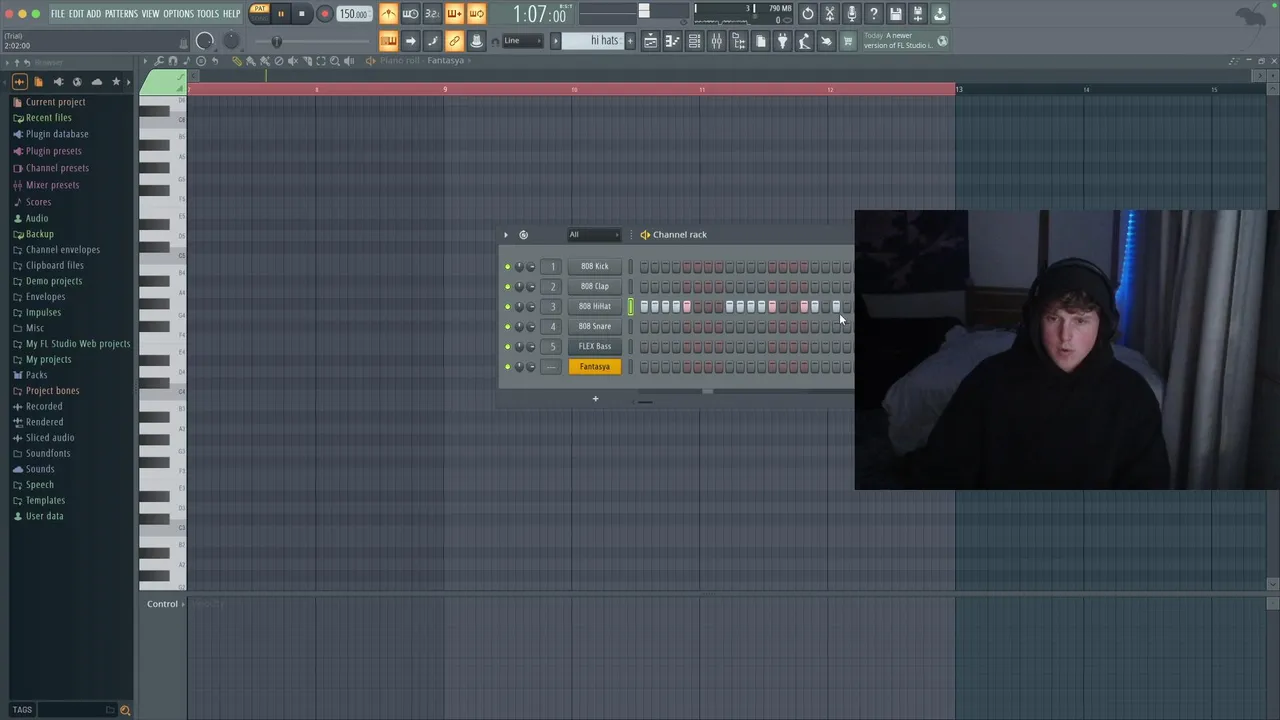This screenshot has height=720, width=1280.
Task: Select the 808 Snare channel button
Action: pyautogui.click(x=594, y=326)
